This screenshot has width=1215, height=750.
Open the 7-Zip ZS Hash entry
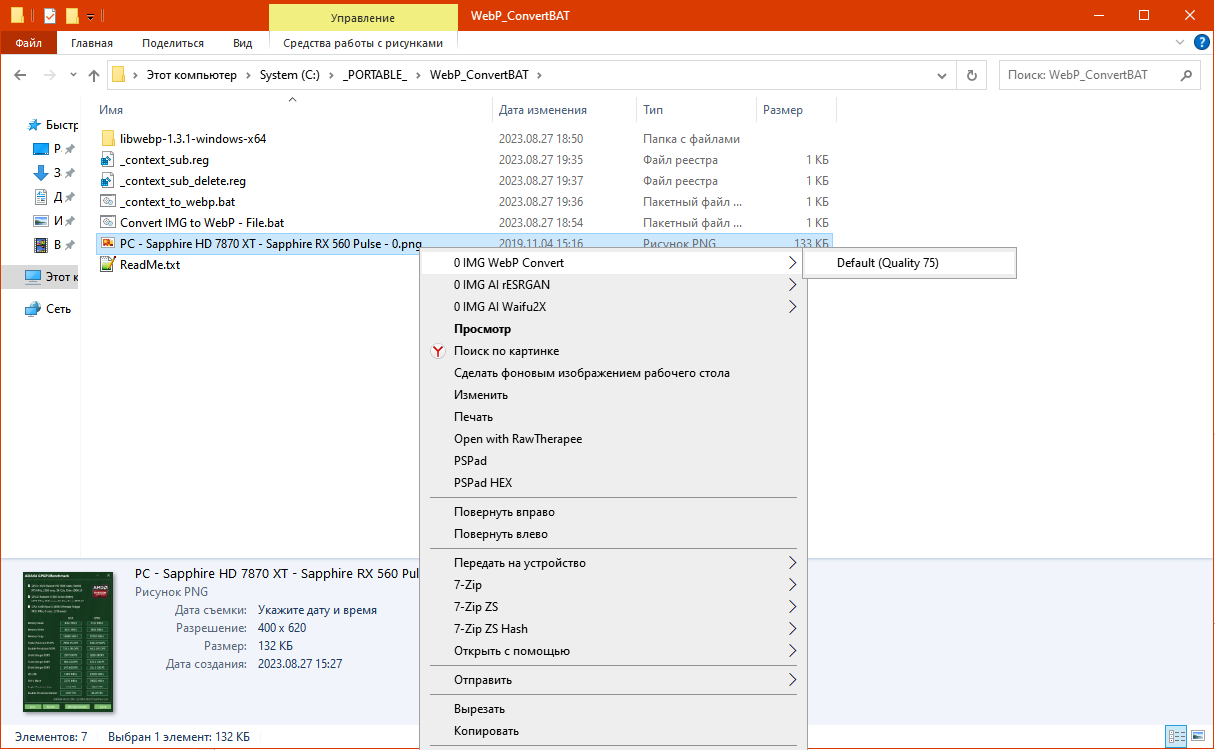point(613,629)
